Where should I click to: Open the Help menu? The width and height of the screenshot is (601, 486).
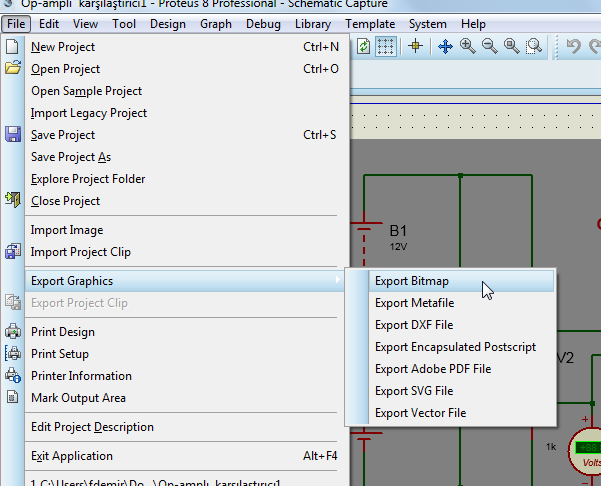[473, 24]
